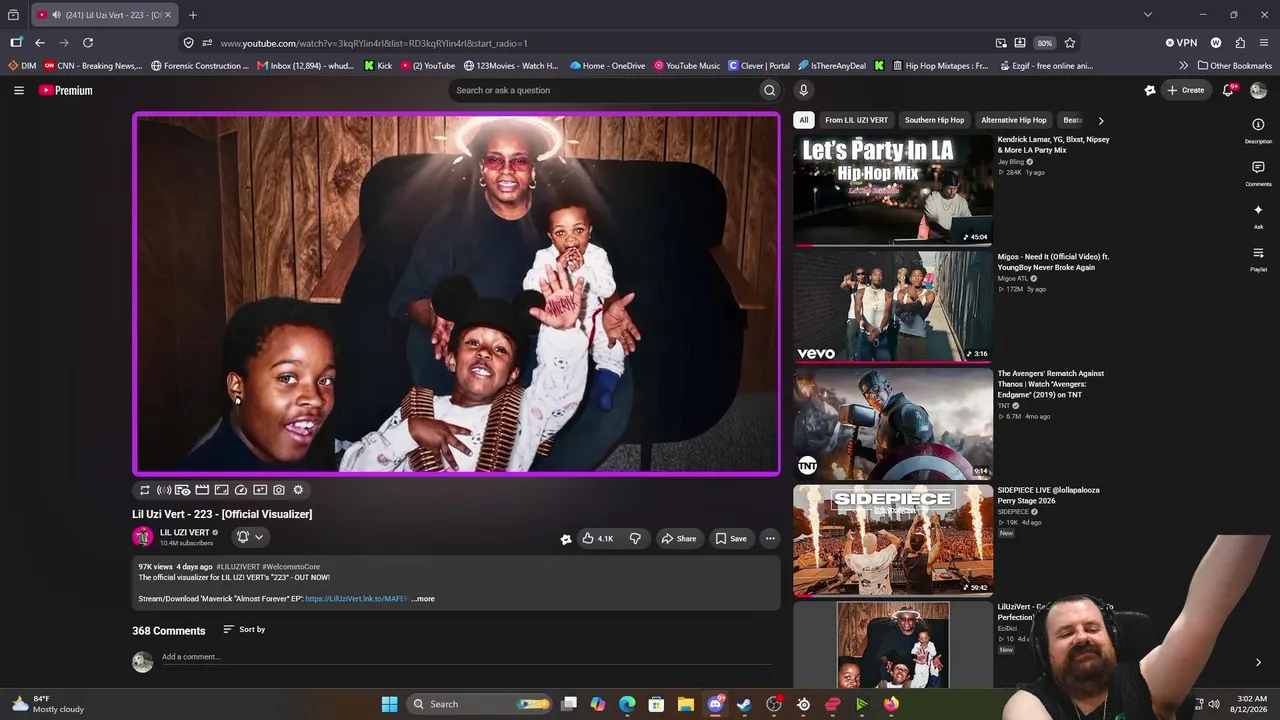Open the Comments panel icon
Viewport: 1280px width, 720px height.
(1258, 173)
